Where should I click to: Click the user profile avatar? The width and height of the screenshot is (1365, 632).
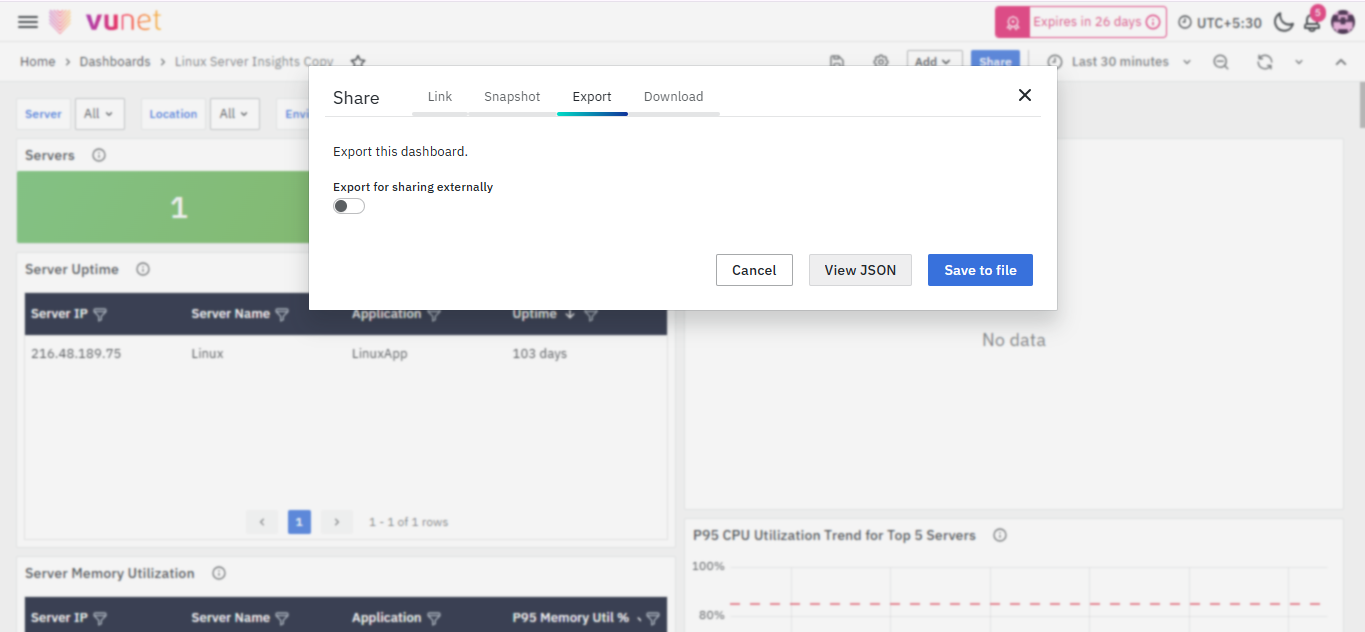click(x=1342, y=22)
